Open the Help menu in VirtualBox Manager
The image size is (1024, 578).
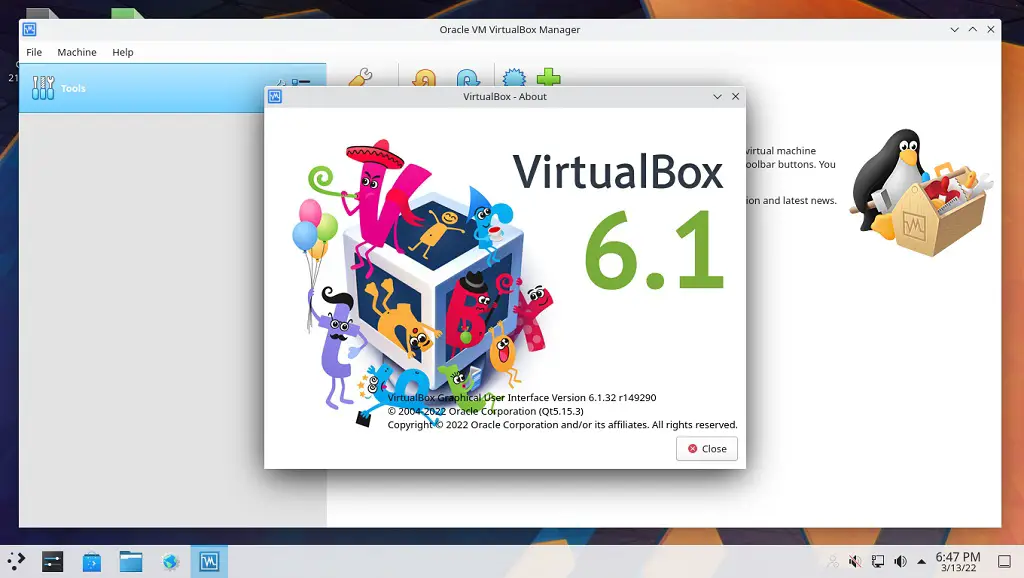[x=123, y=52]
